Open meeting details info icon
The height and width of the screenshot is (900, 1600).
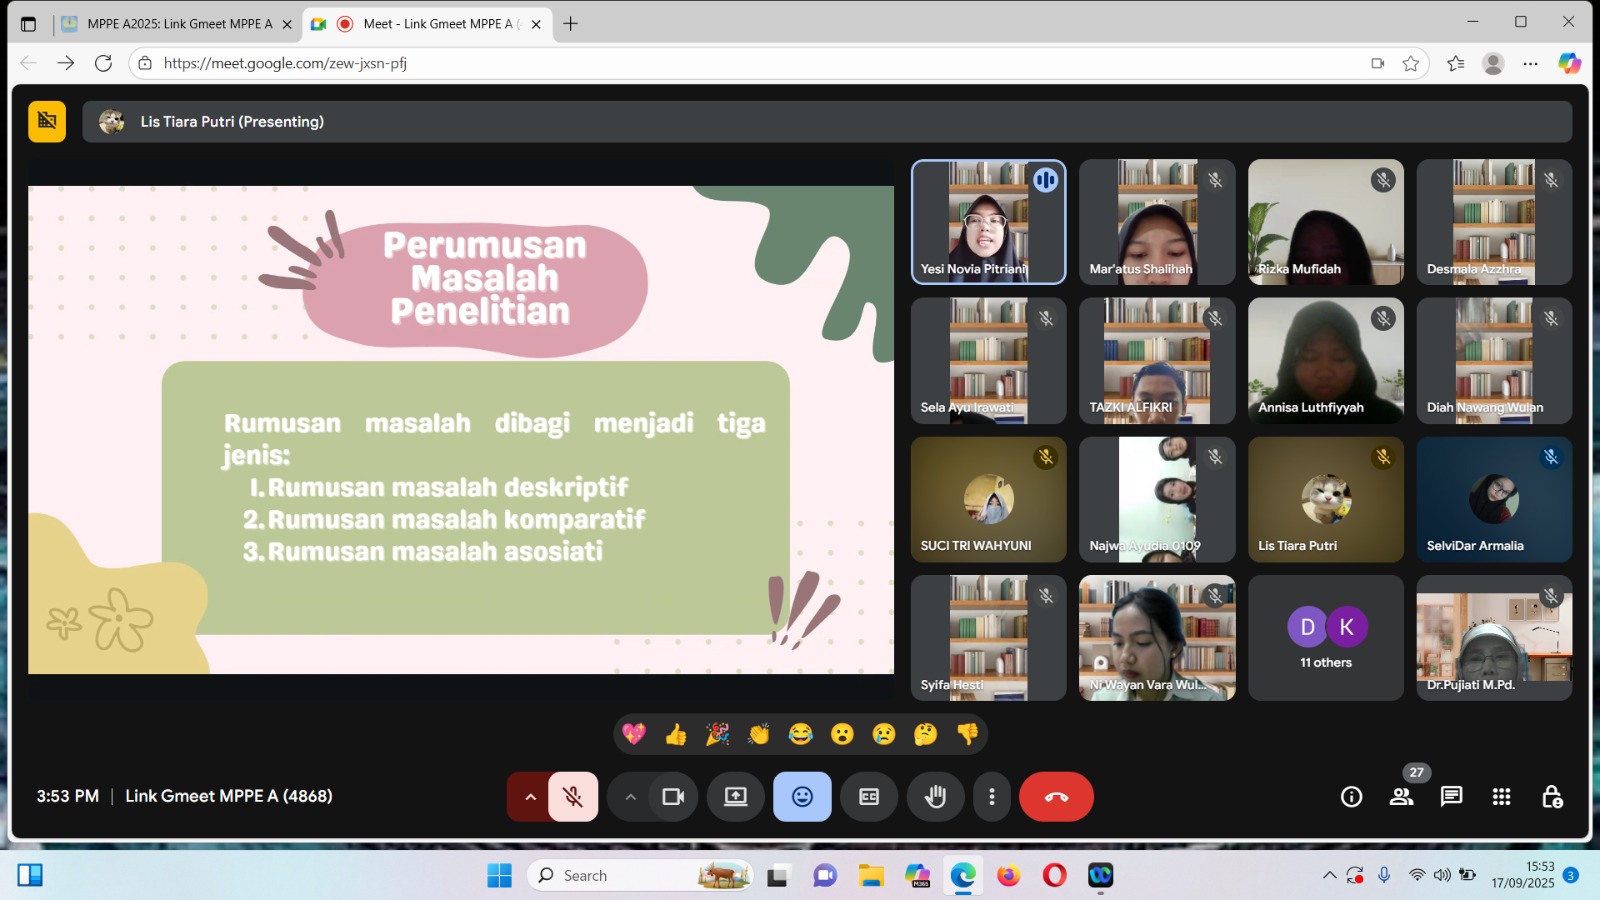1351,797
